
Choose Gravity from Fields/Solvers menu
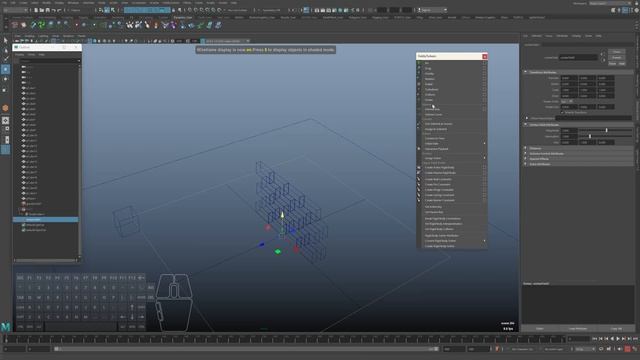[x=429, y=73]
